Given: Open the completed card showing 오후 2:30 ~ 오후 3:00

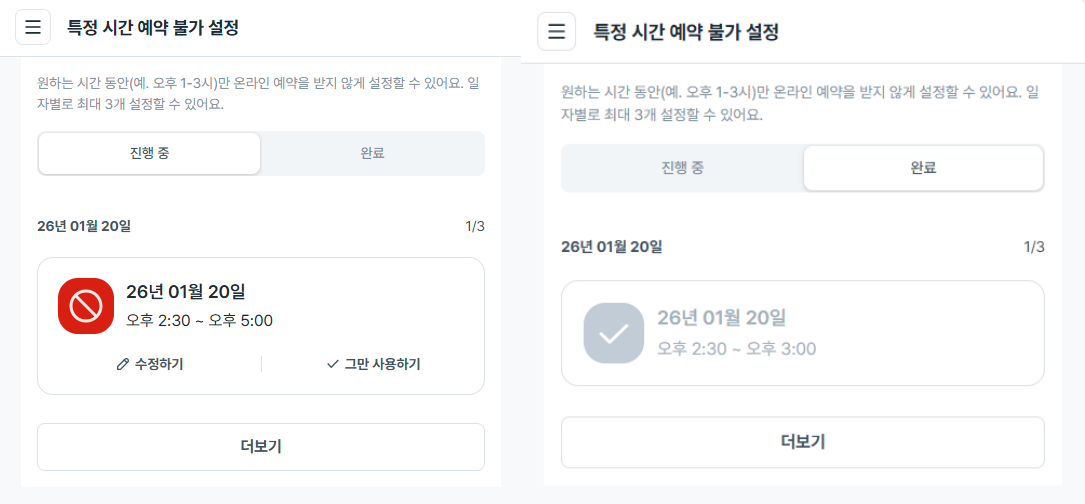Looking at the screenshot, I should (802, 333).
